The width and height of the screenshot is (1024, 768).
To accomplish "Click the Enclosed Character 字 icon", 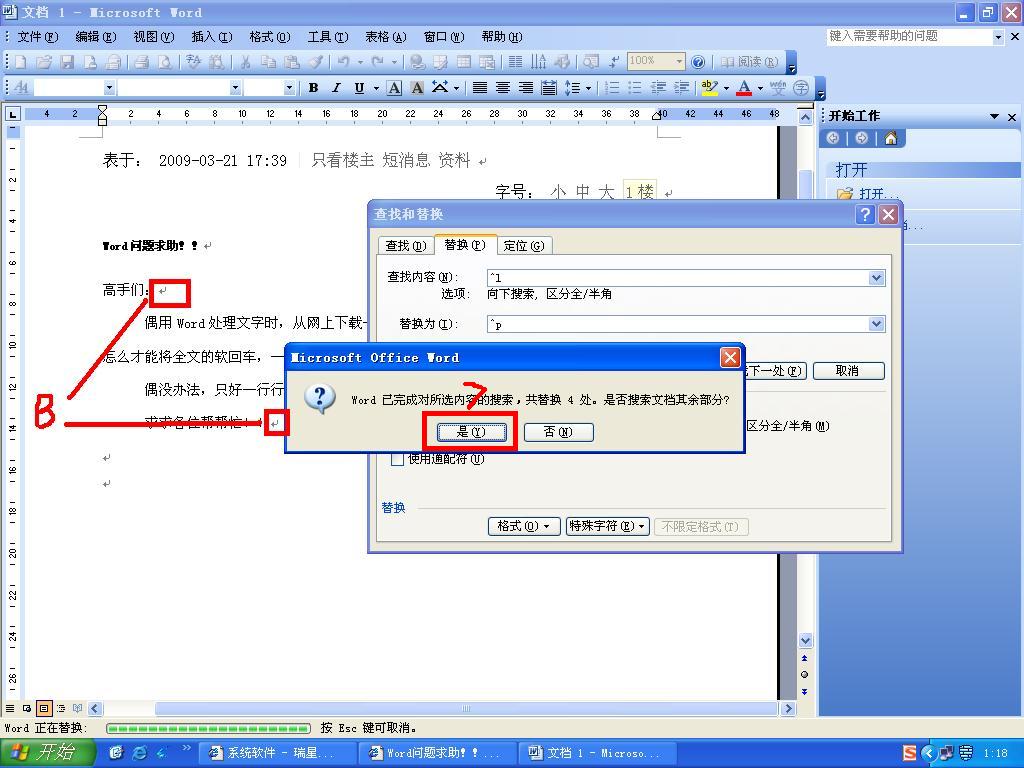I will (x=801, y=88).
